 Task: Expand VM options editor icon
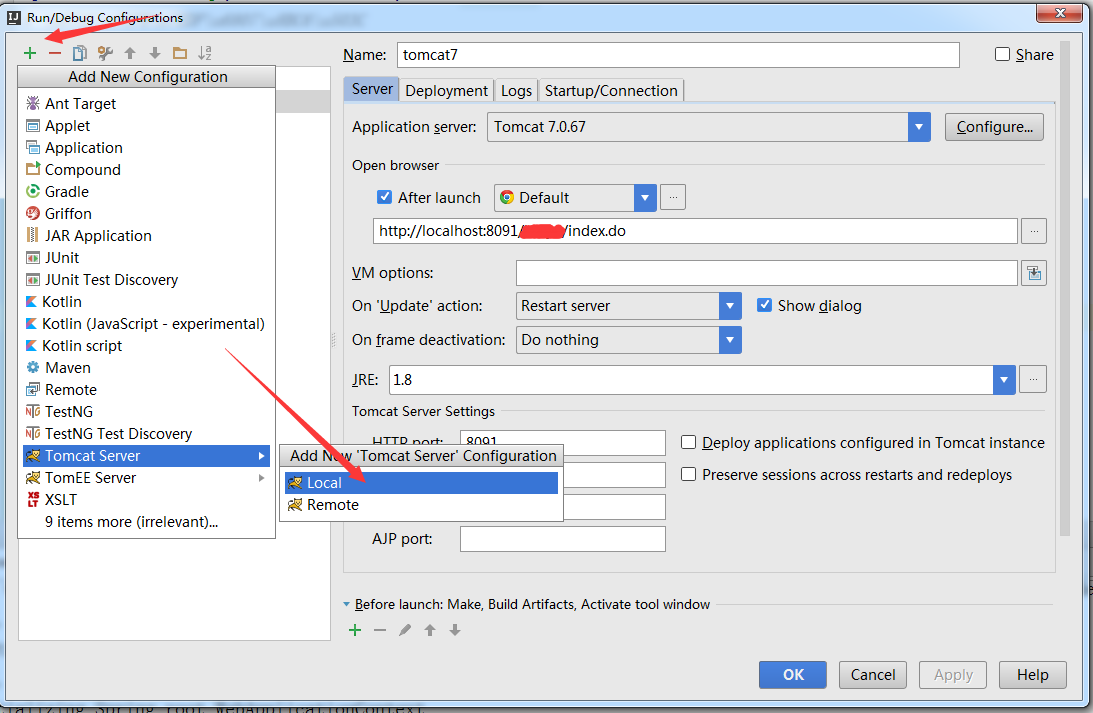click(1034, 273)
